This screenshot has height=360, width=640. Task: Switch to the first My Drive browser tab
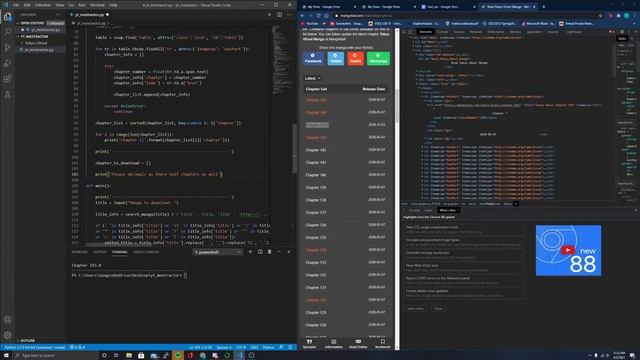pyautogui.click(x=328, y=7)
